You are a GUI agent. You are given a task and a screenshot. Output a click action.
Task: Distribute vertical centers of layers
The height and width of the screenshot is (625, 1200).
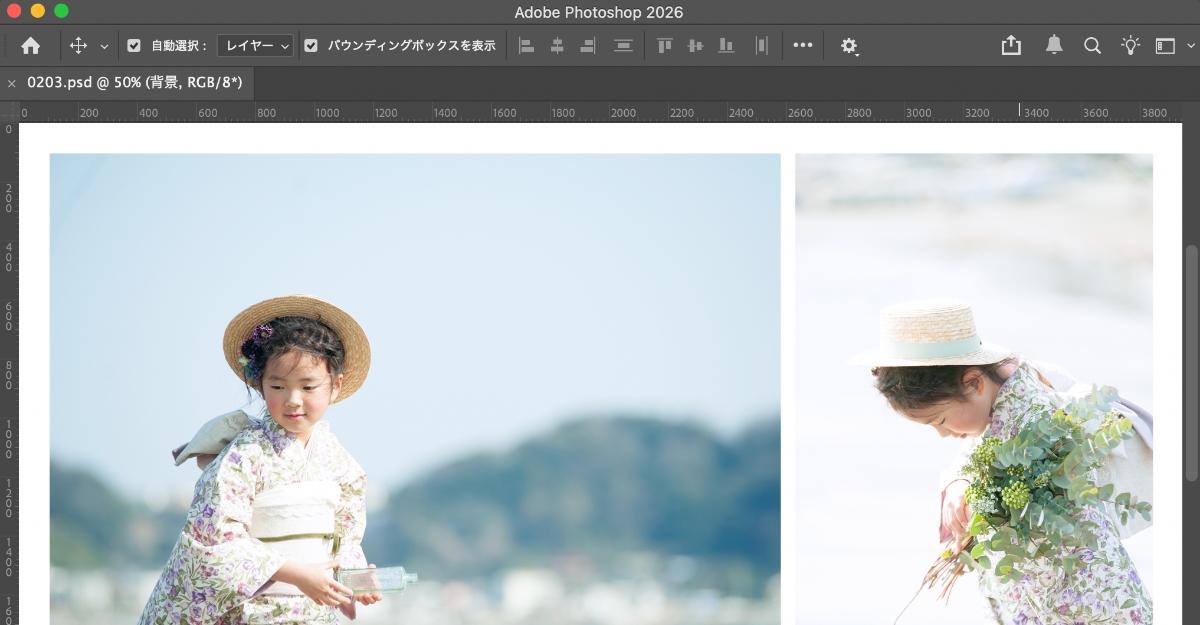pyautogui.click(x=623, y=45)
